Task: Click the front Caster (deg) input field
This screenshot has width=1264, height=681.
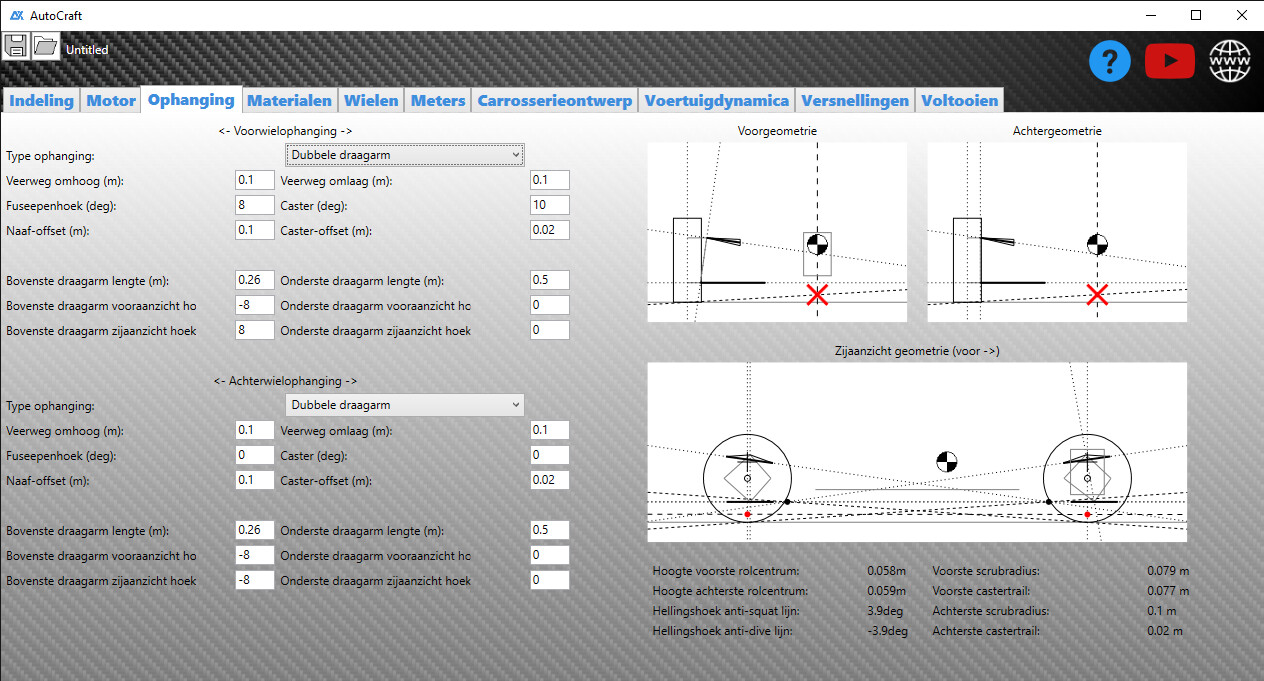Action: 549,205
